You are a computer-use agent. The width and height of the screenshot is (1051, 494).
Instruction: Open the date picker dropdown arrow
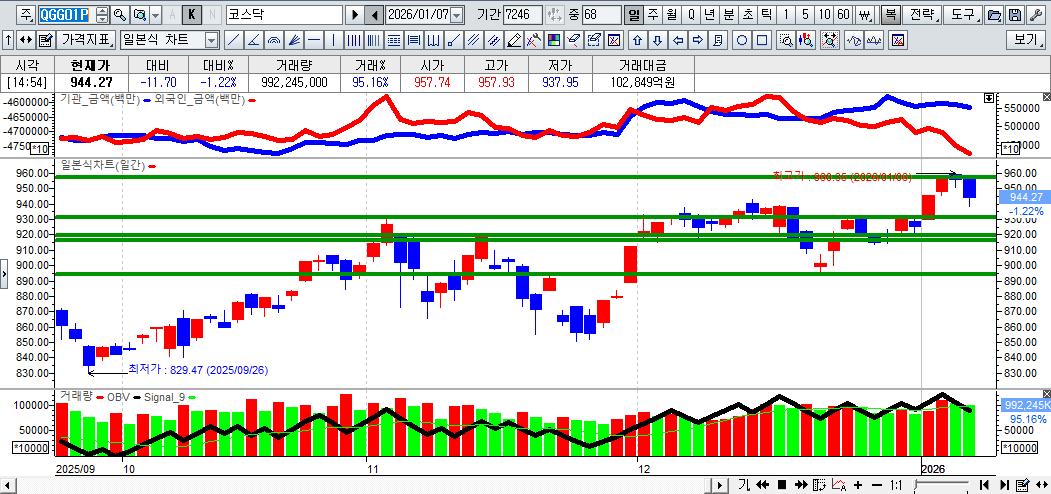pos(457,15)
